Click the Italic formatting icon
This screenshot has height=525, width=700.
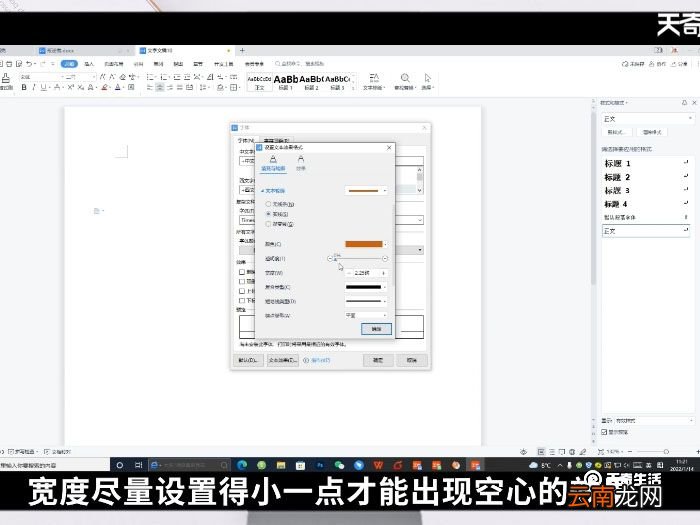pos(33,88)
